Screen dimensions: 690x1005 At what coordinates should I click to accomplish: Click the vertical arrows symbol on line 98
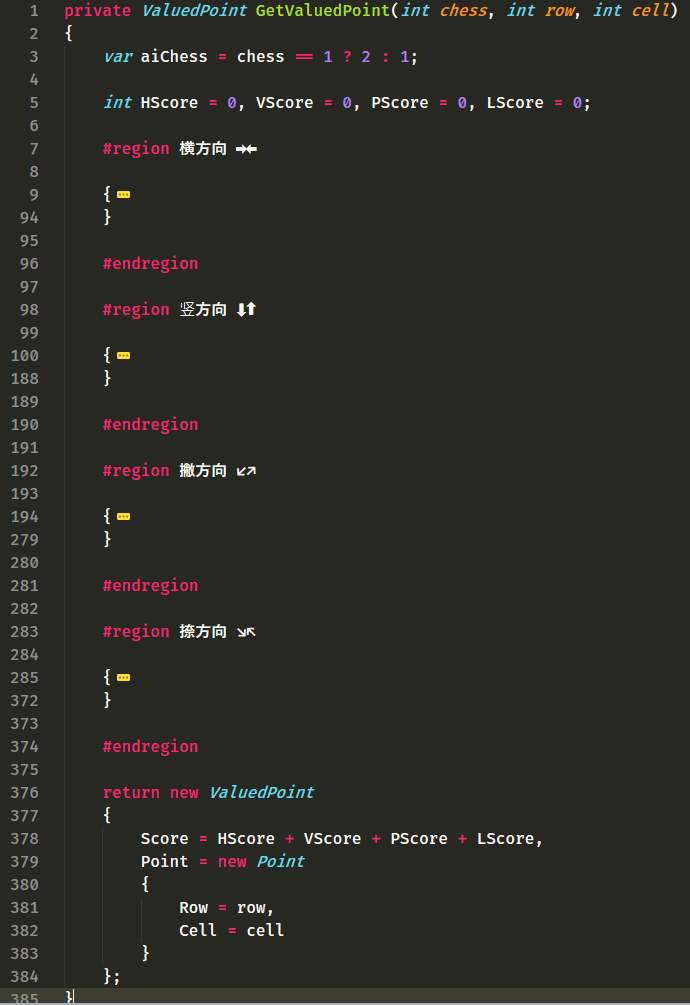246,310
